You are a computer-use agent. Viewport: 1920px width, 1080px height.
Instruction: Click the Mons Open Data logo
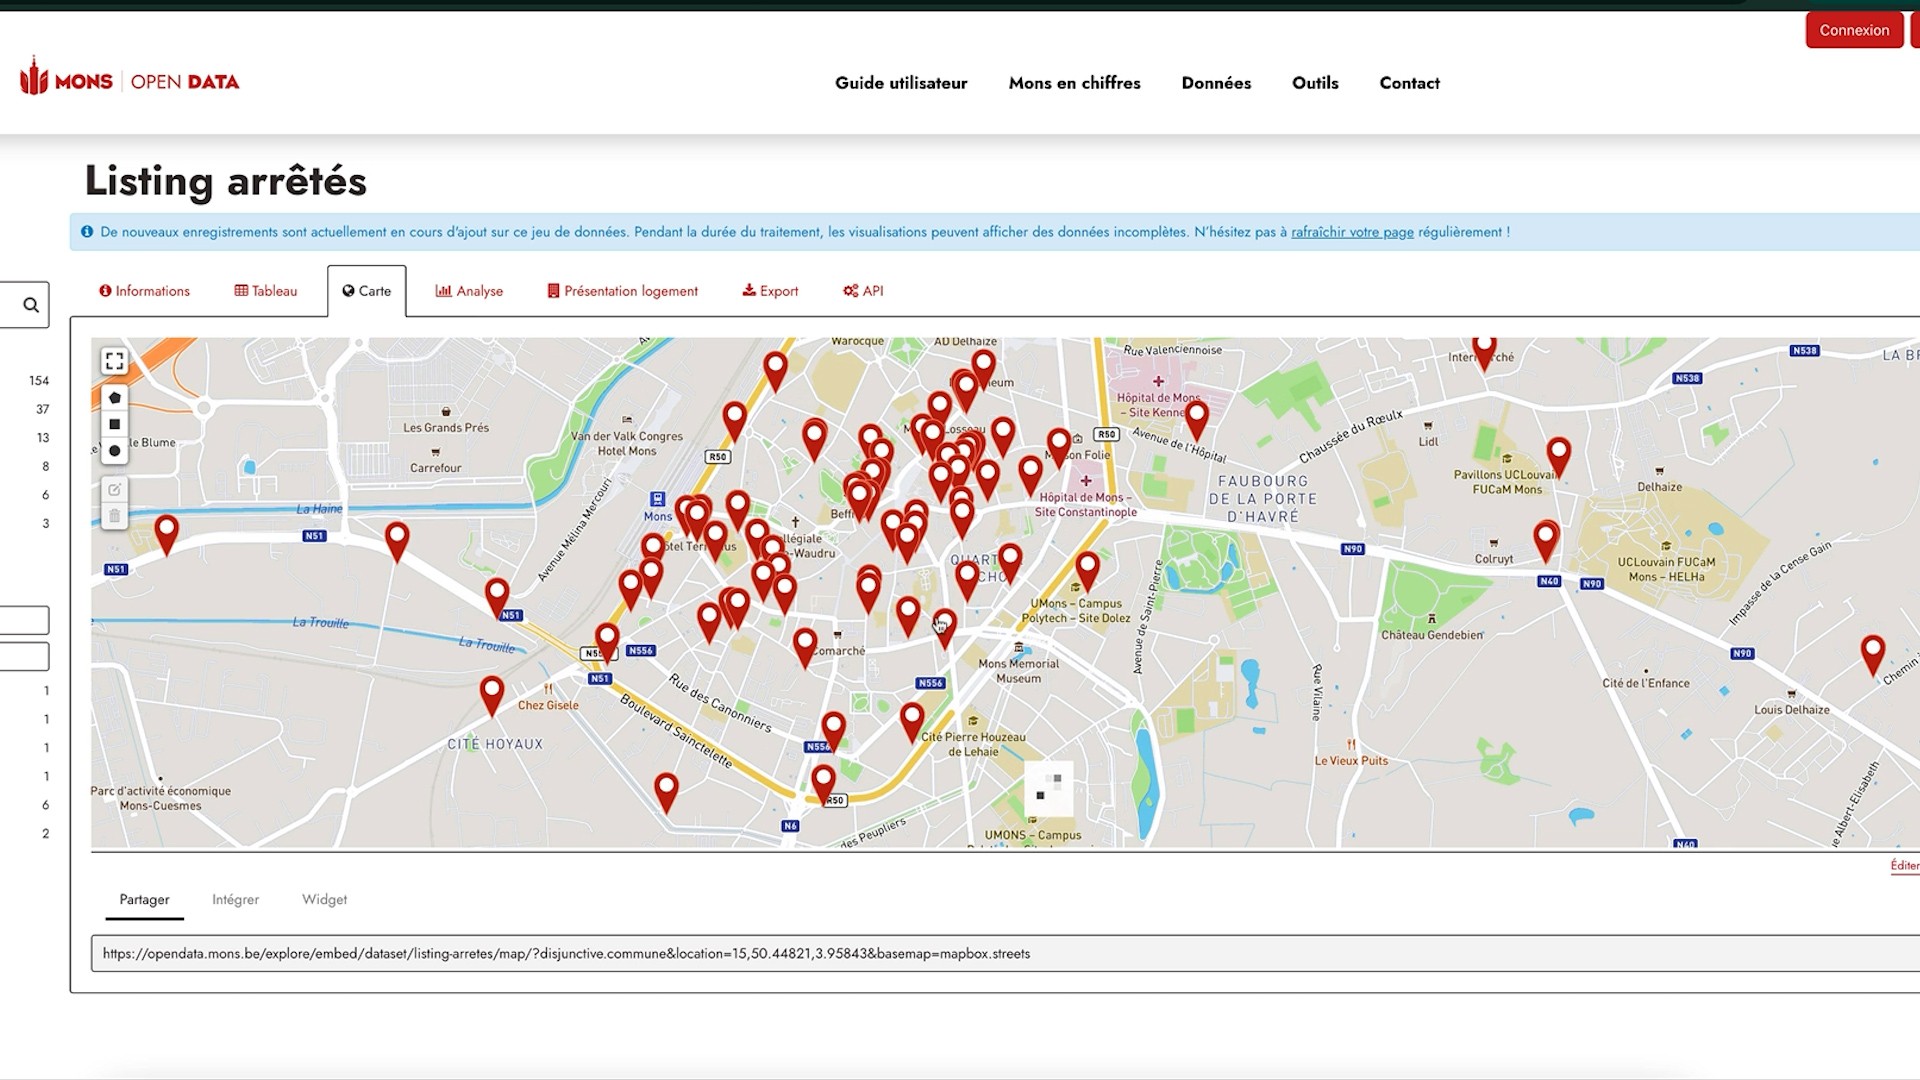pos(130,81)
